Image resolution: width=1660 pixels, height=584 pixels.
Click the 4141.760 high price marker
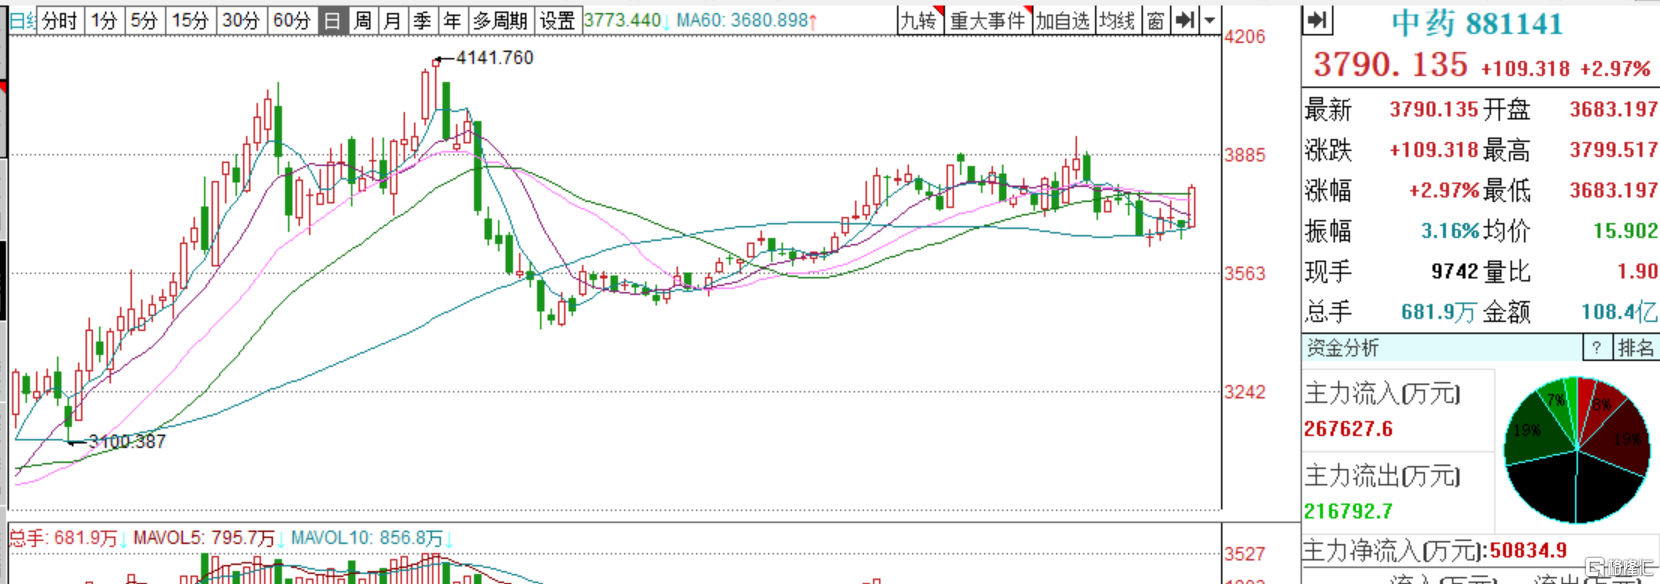tap(495, 58)
